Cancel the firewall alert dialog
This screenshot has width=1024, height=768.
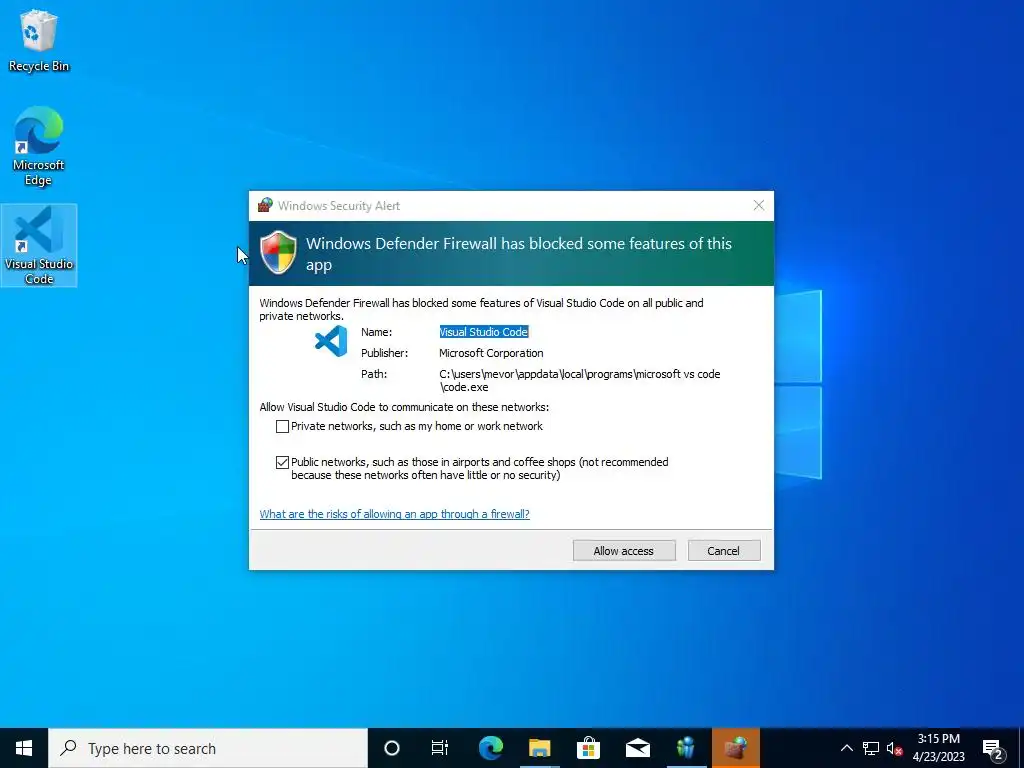(x=724, y=551)
